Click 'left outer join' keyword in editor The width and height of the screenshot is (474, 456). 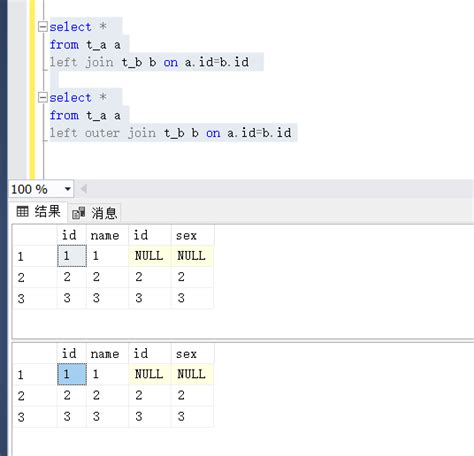pos(103,133)
